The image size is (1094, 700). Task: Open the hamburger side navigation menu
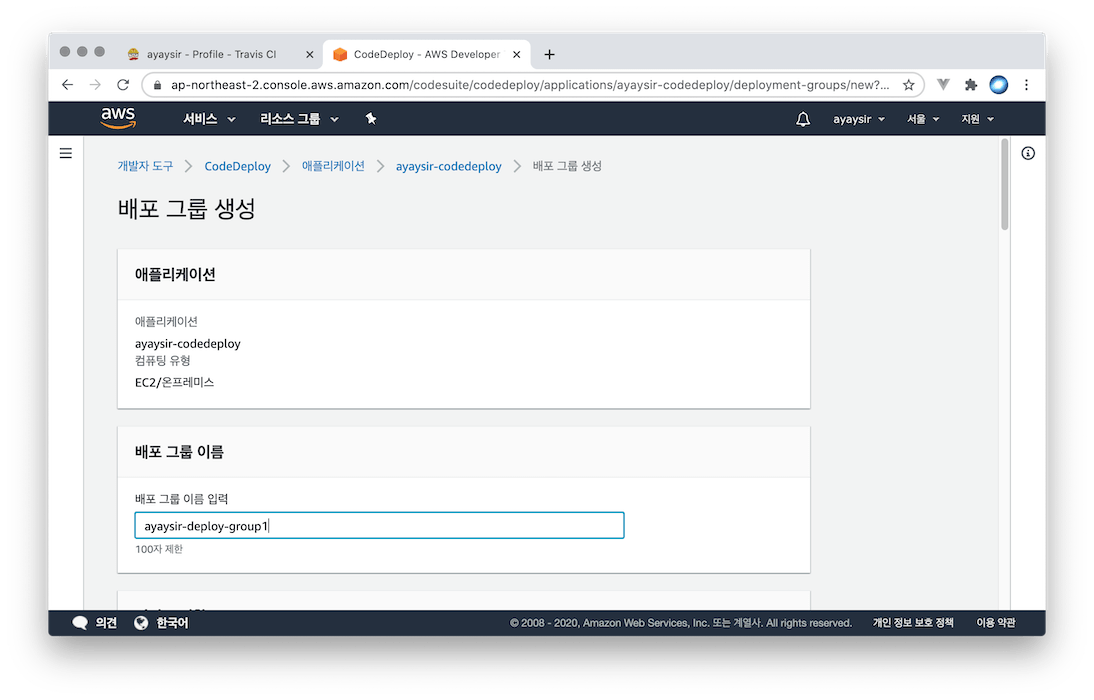(x=66, y=153)
